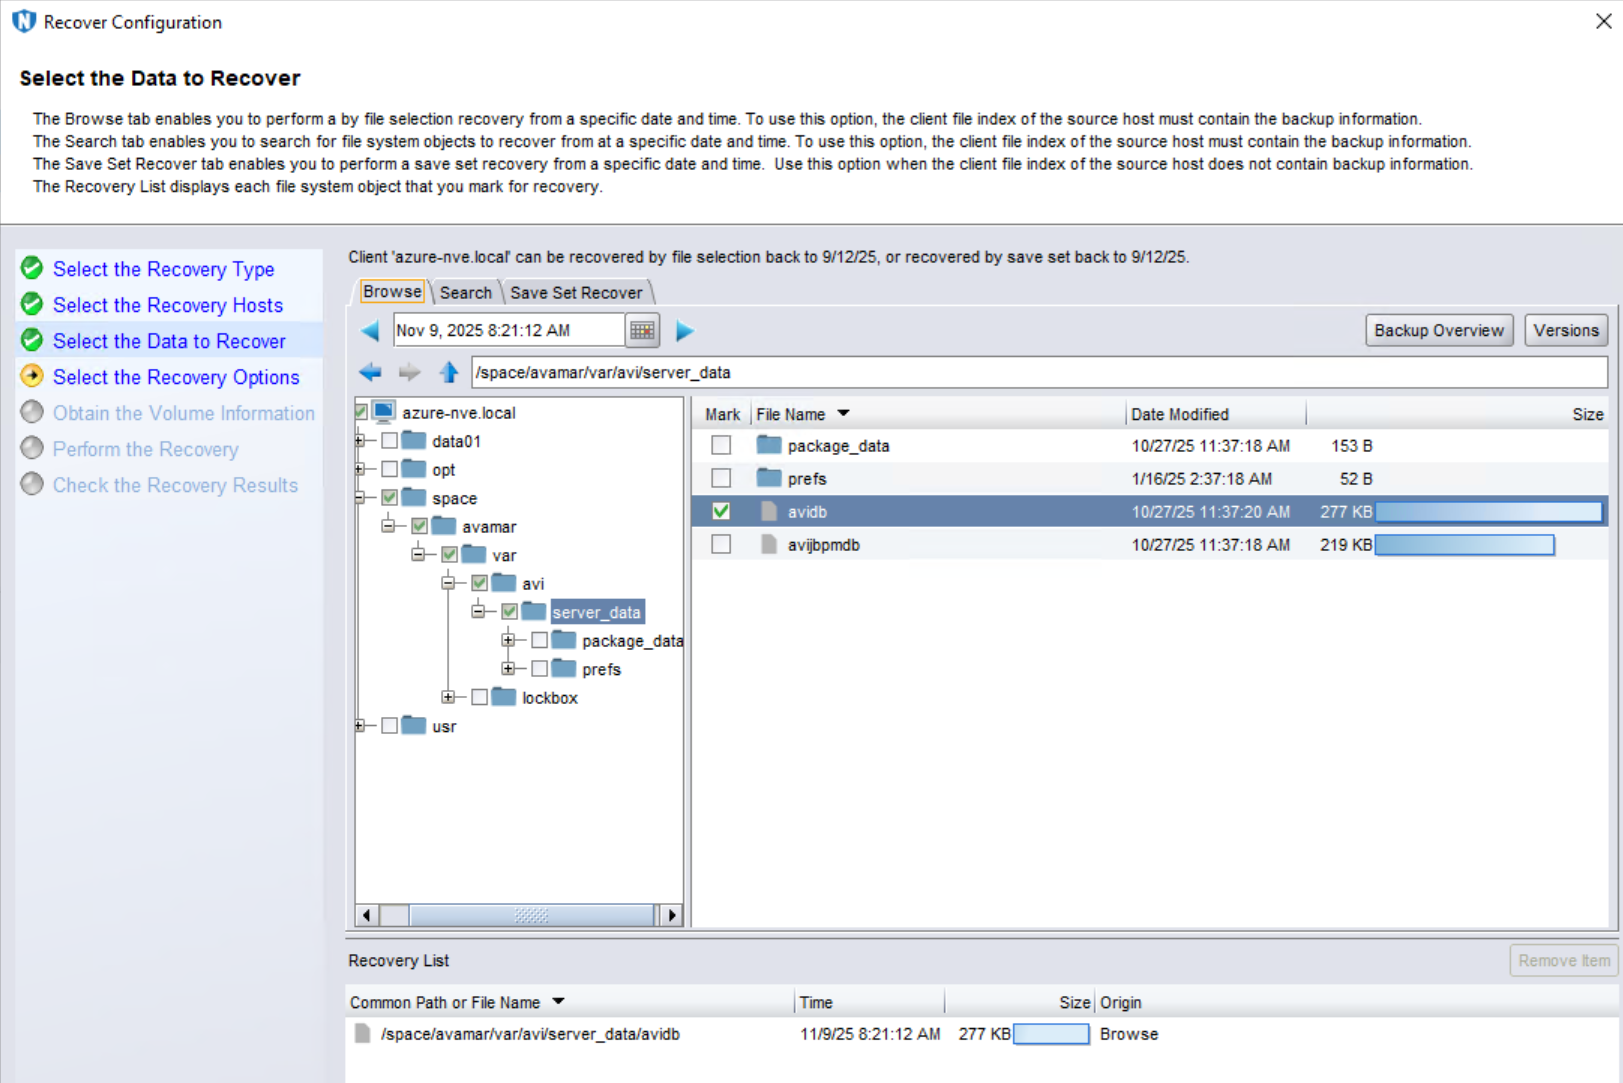Click the forward navigation arrow
The width and height of the screenshot is (1623, 1083).
(409, 372)
